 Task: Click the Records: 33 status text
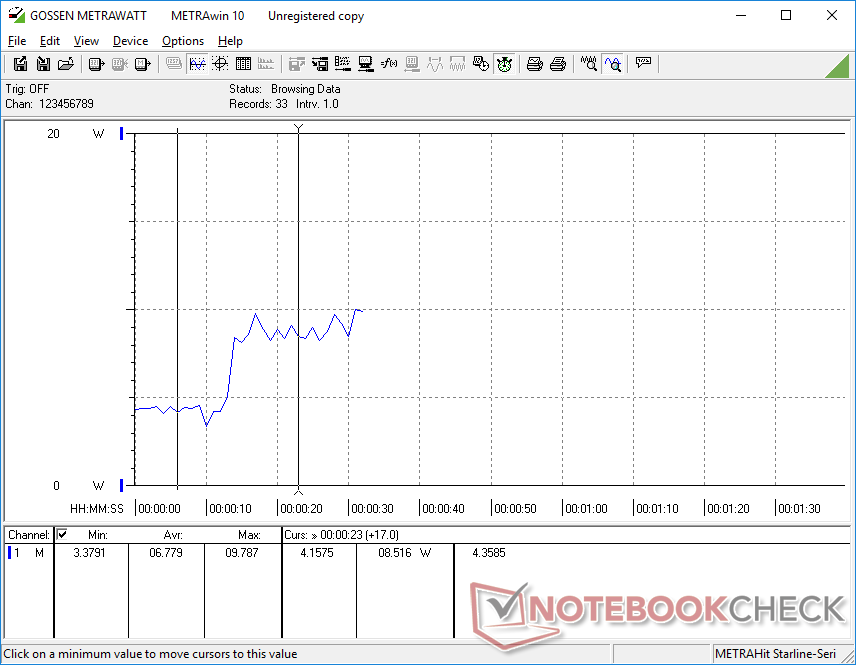(258, 104)
